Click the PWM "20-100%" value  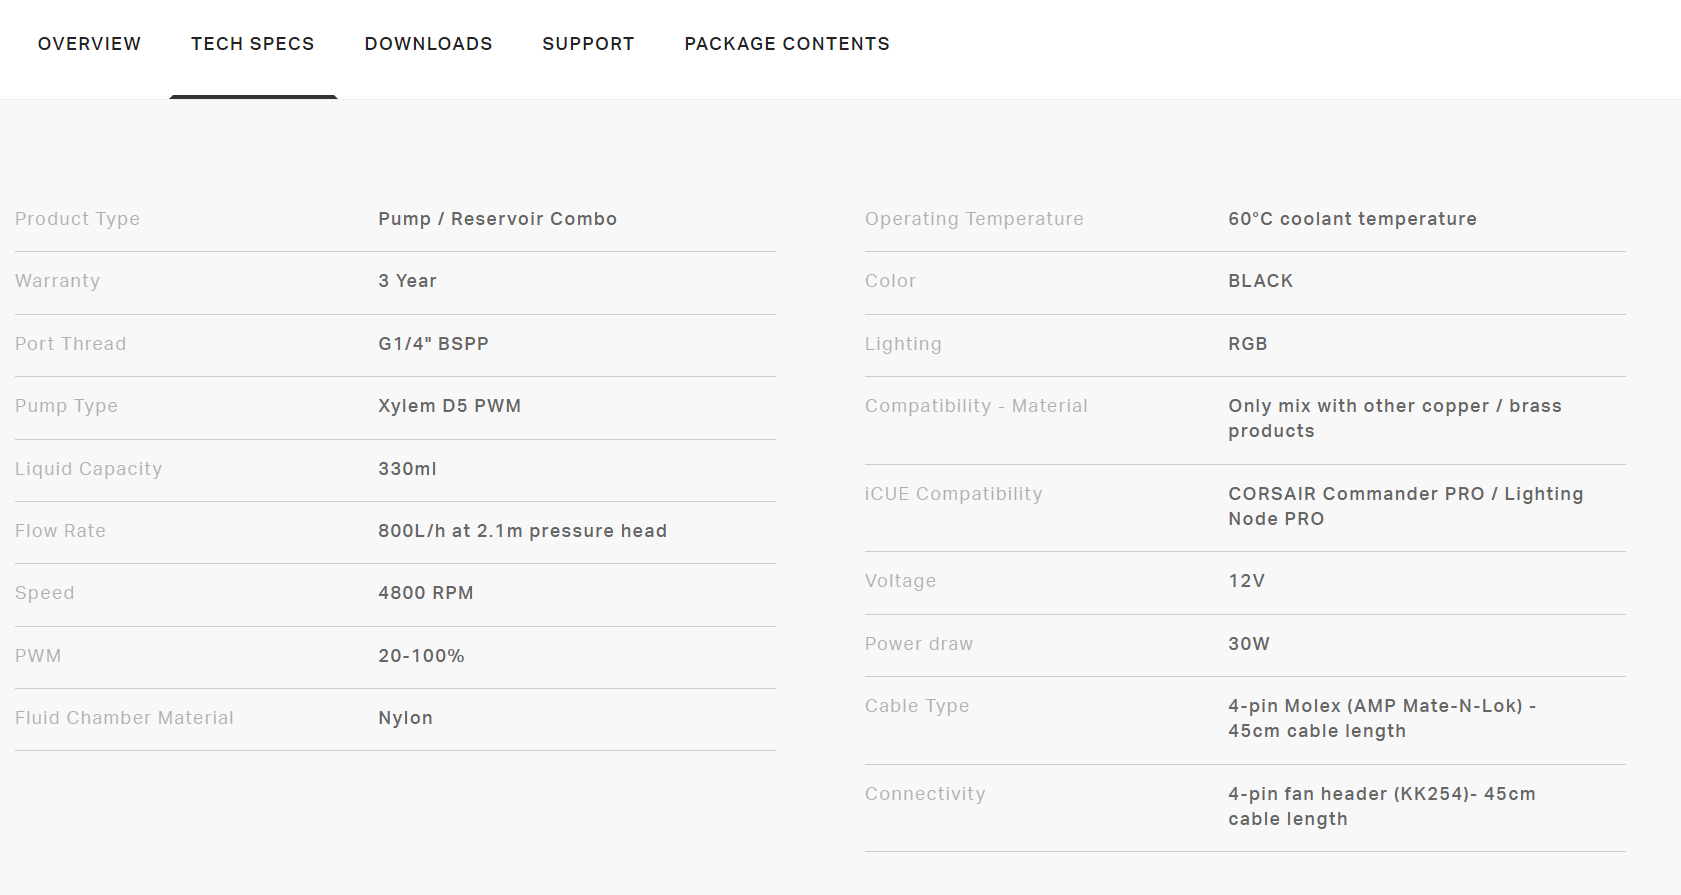(421, 656)
